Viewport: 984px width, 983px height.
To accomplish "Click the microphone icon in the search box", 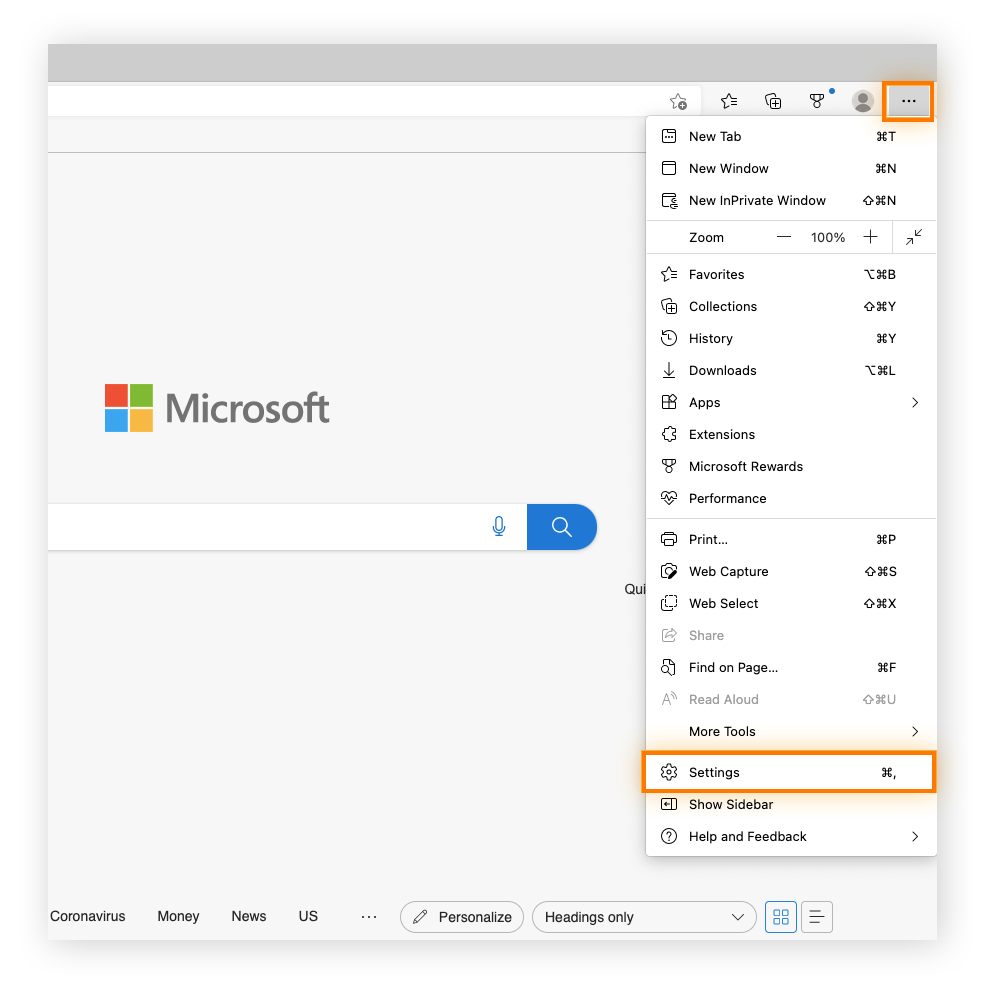I will point(499,527).
